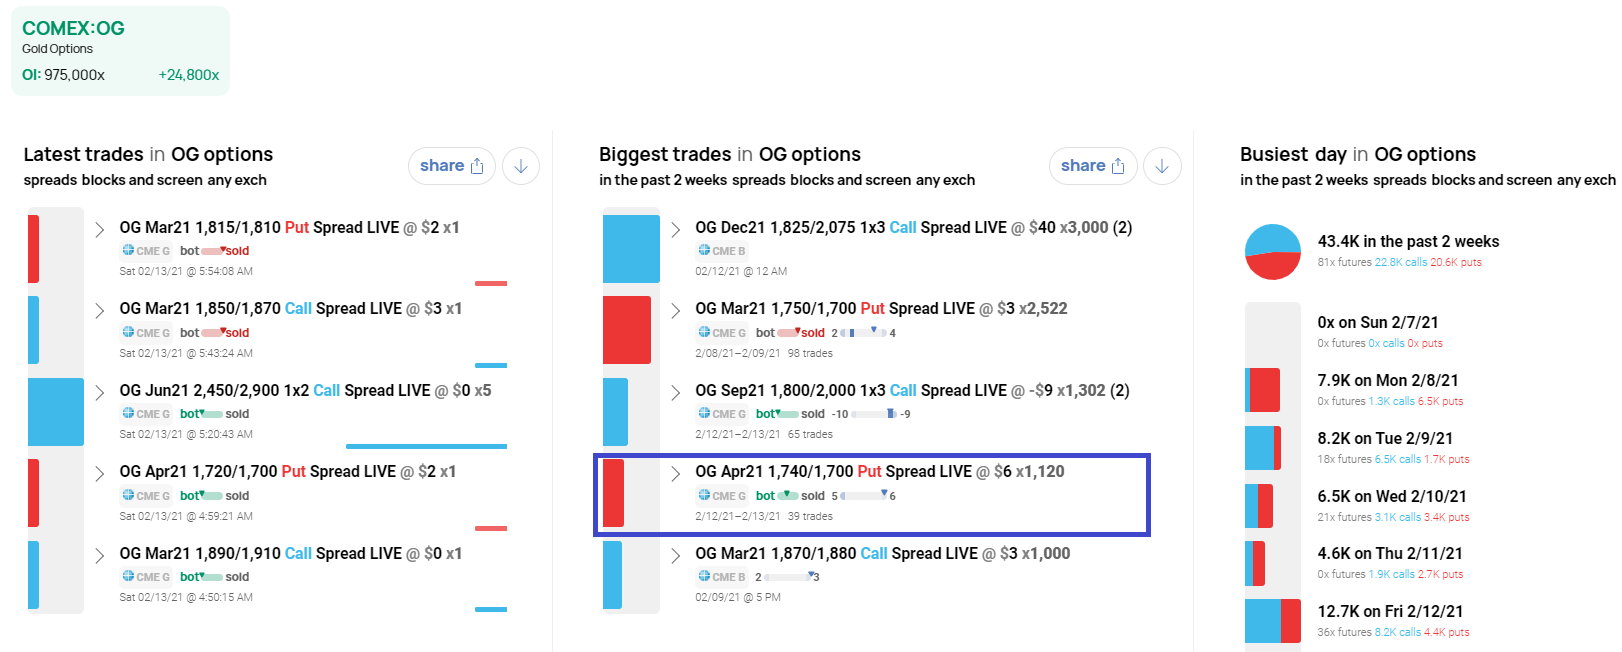Image resolution: width=1622 pixels, height=652 pixels.
Task: Click the CME B badge under OG Mar21 1,870/1,880
Action: pyautogui.click(x=722, y=577)
